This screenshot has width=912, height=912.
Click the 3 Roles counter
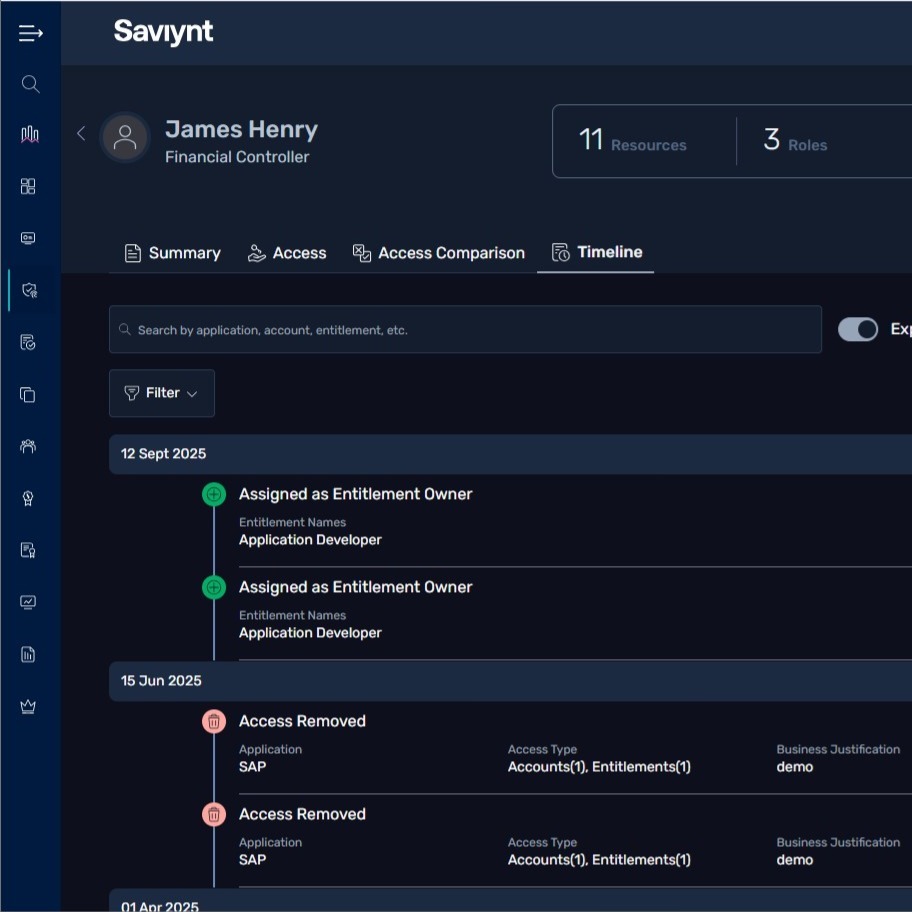[795, 140]
